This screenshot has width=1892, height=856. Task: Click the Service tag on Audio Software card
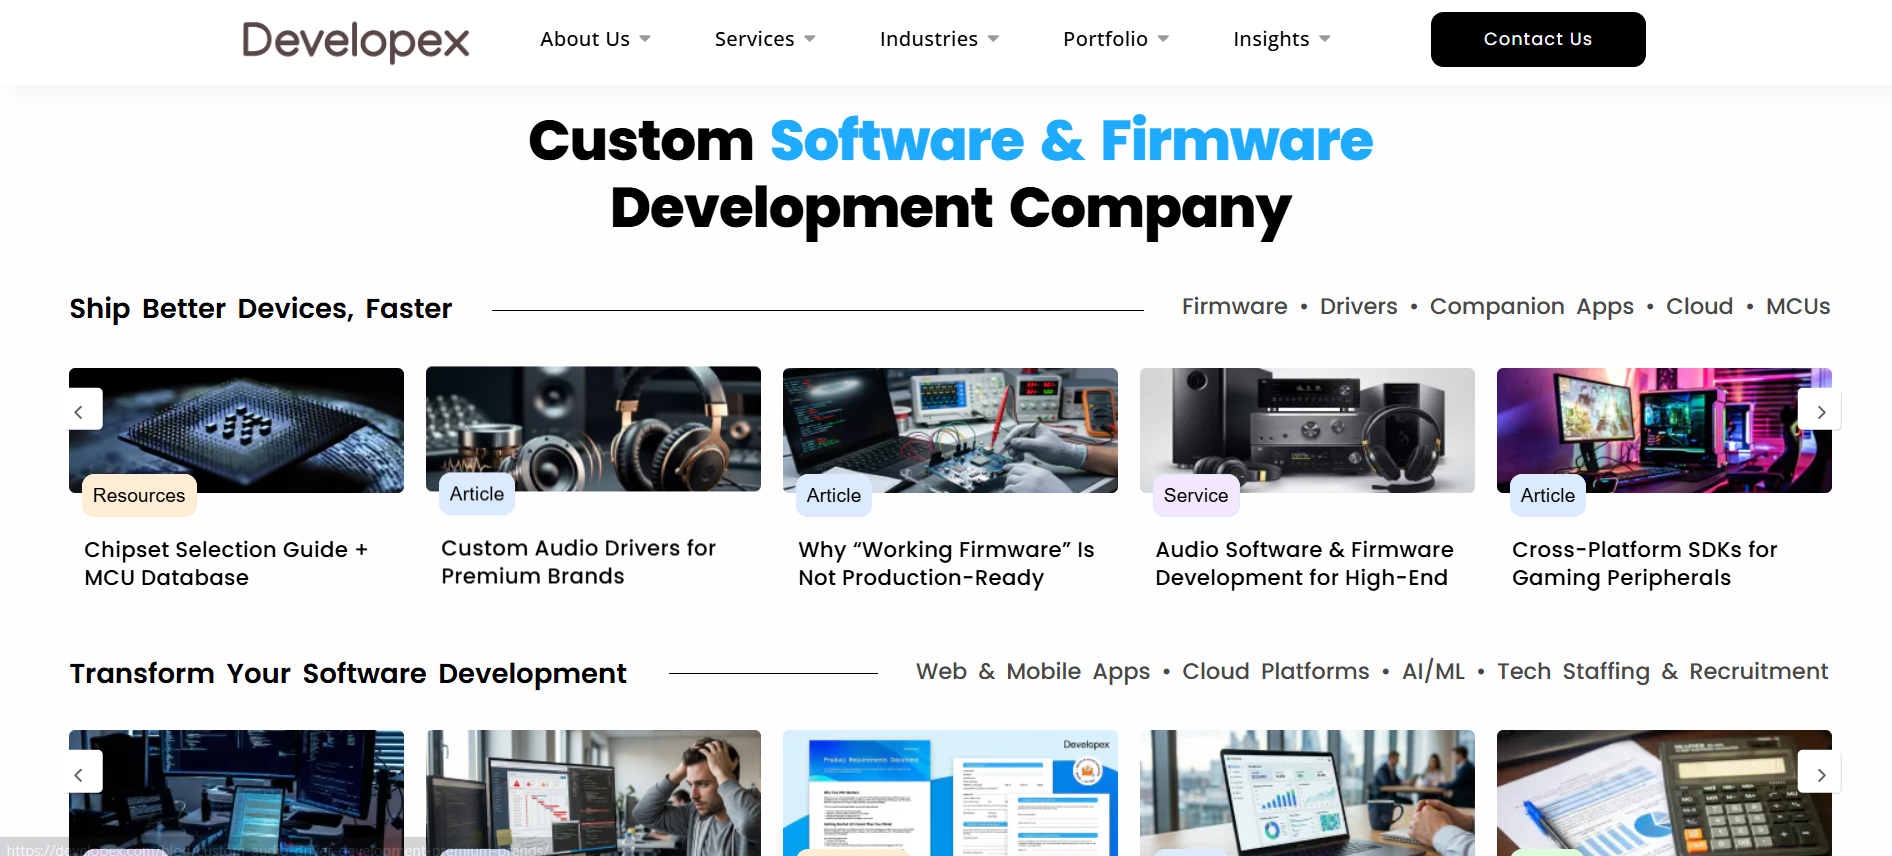(1196, 495)
